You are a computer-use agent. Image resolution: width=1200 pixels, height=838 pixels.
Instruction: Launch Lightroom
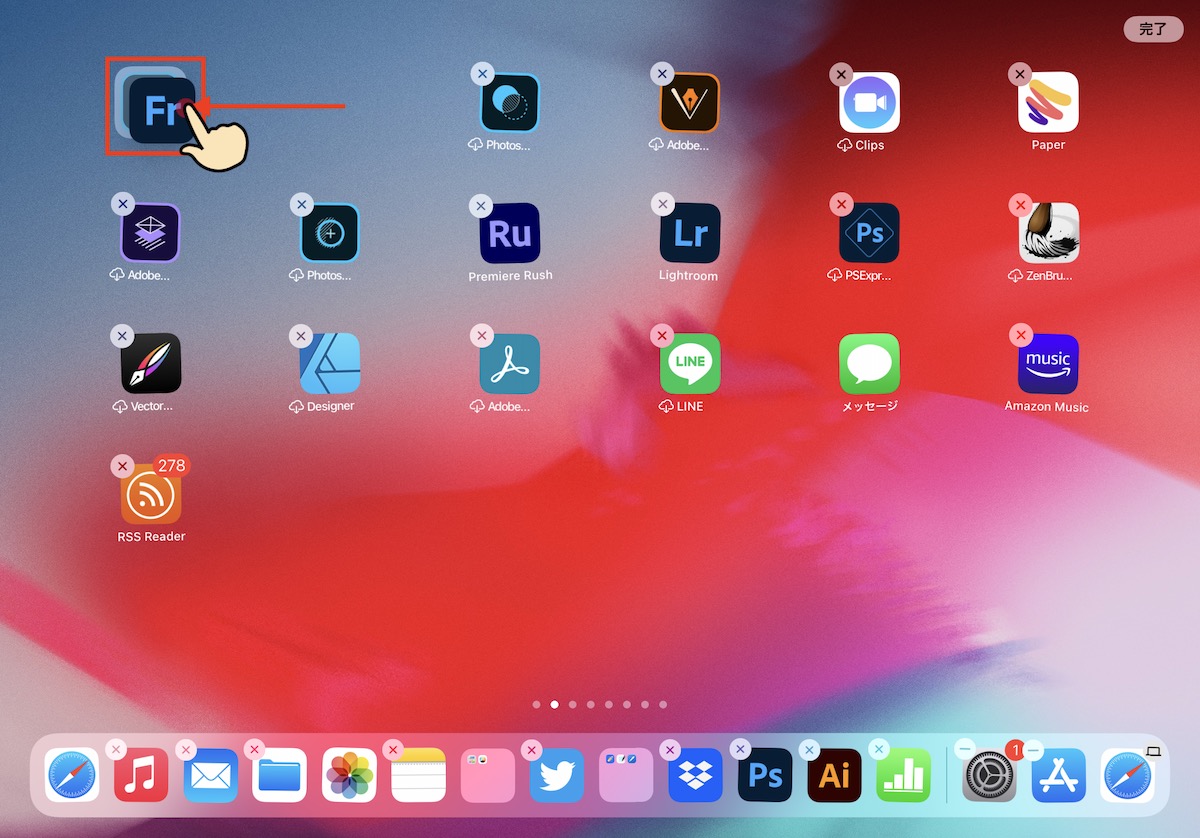point(689,233)
